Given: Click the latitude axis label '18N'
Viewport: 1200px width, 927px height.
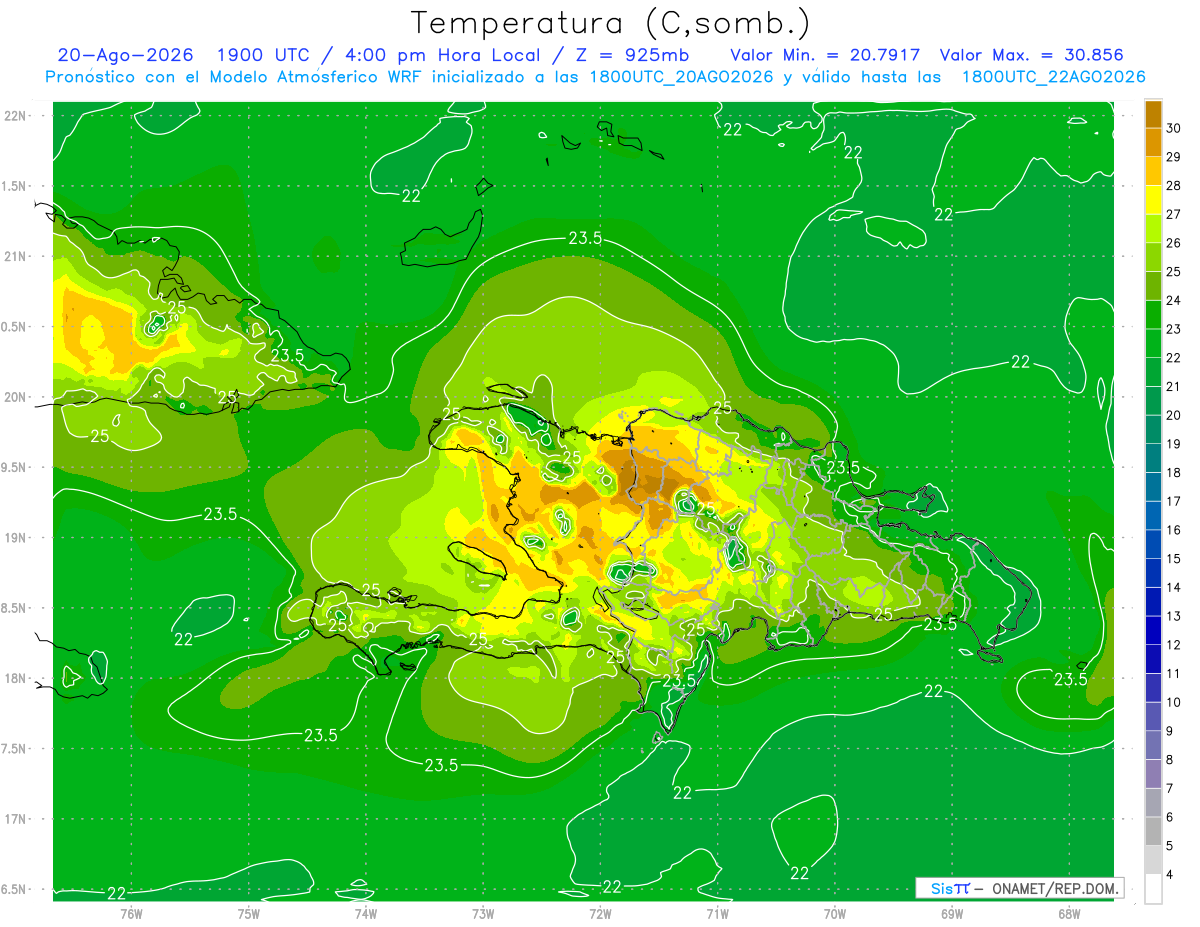Looking at the screenshot, I should click(14, 678).
